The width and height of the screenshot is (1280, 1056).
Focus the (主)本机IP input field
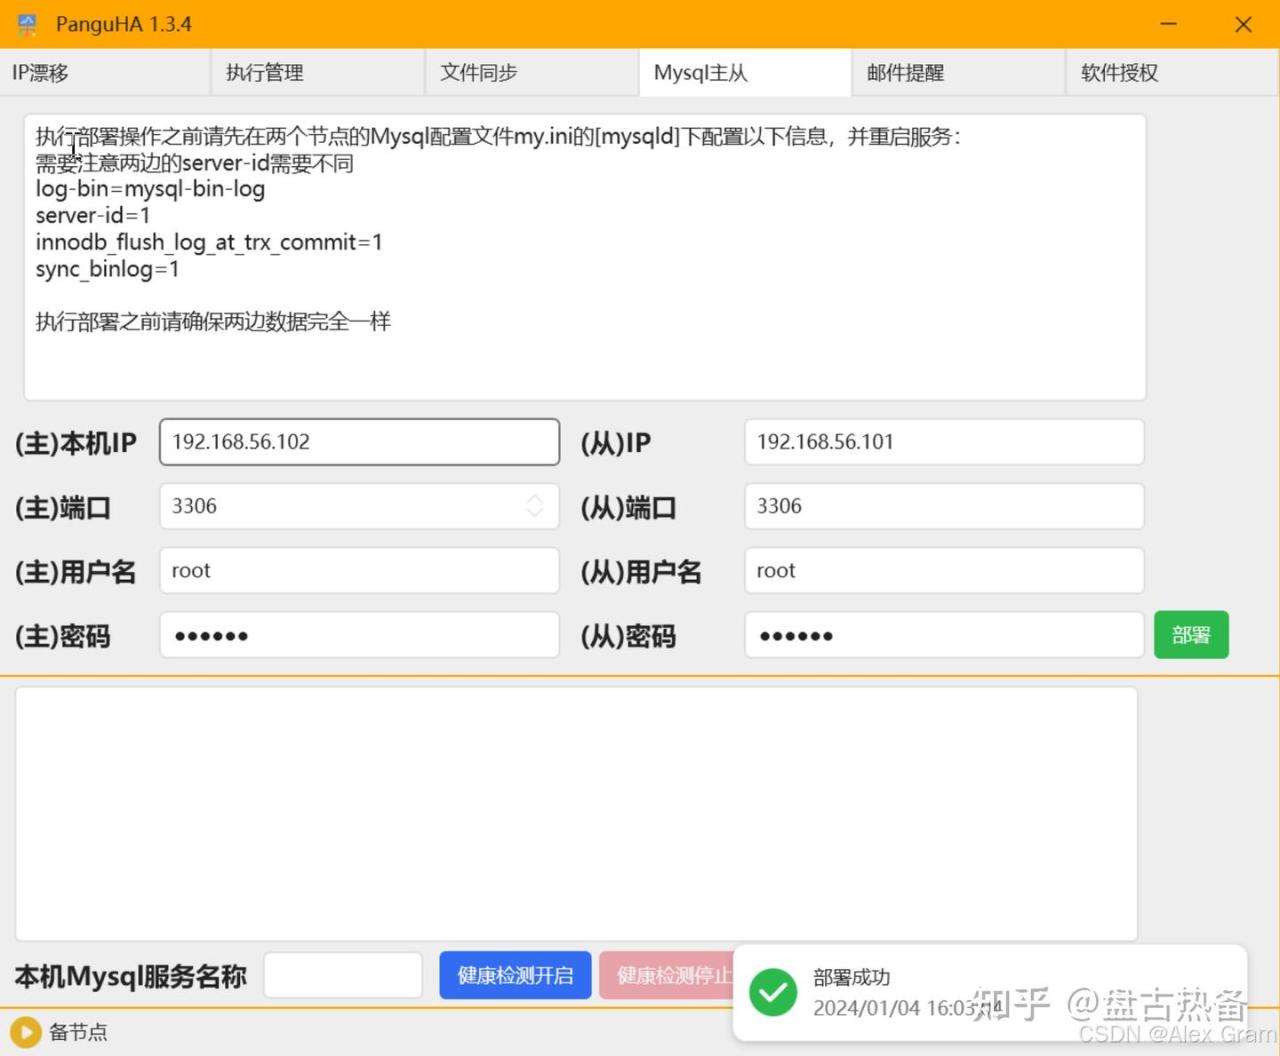[x=359, y=442]
